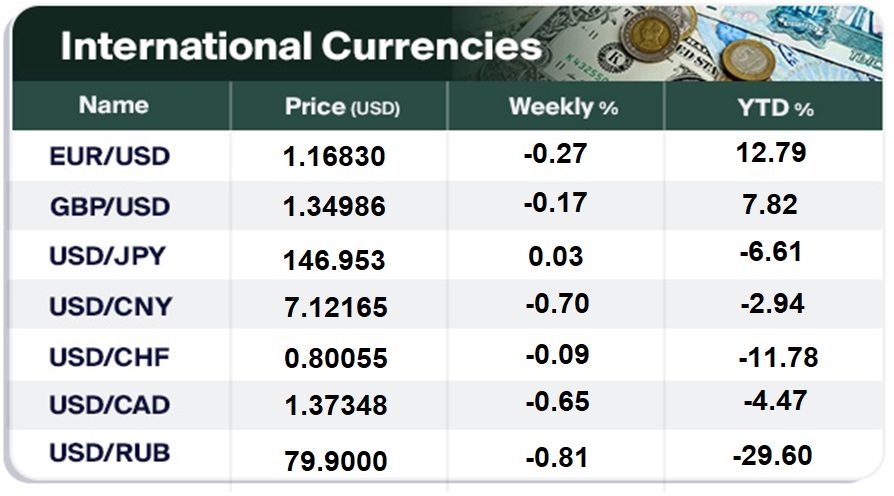Click the USD/CNY pair name
This screenshot has height=496, width=894.
click(110, 306)
